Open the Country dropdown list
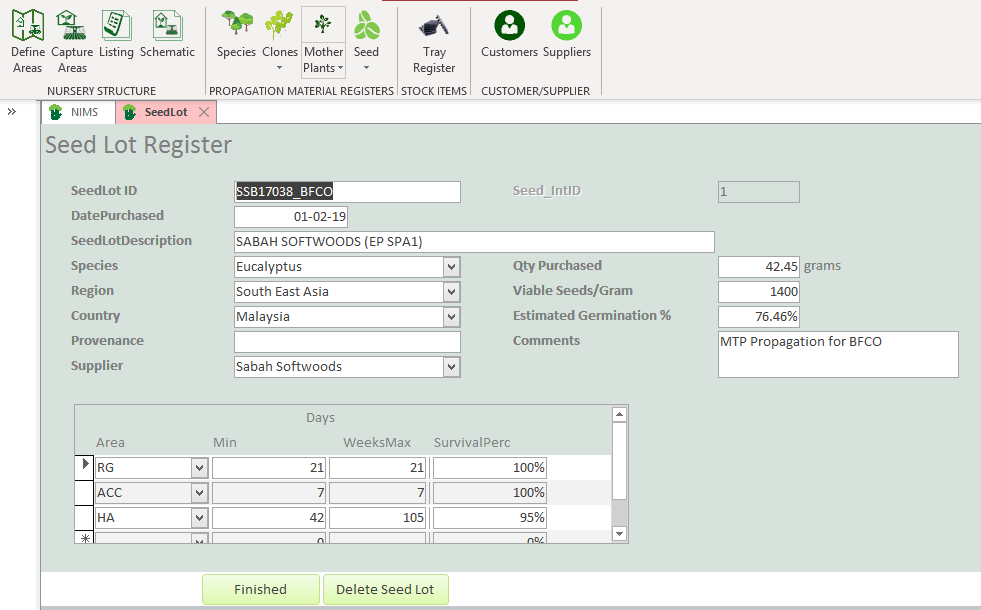 452,317
